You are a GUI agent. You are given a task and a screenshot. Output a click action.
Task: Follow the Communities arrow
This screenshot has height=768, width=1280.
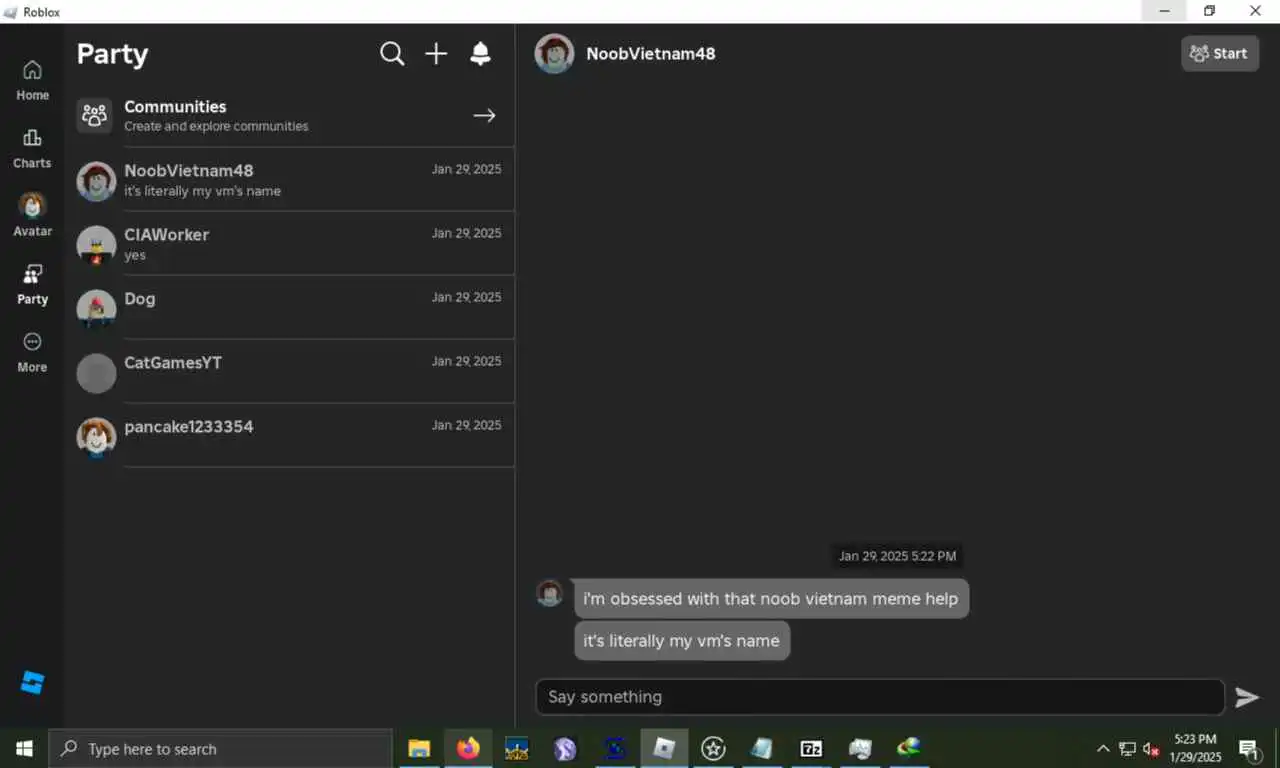pos(484,116)
